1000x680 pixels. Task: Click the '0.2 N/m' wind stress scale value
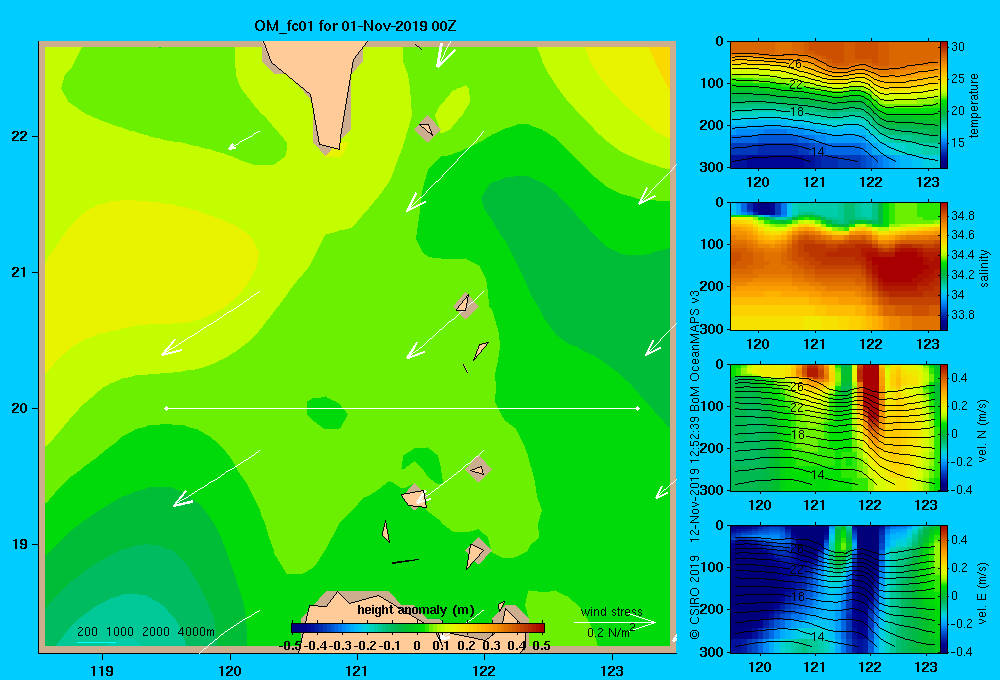[x=609, y=633]
